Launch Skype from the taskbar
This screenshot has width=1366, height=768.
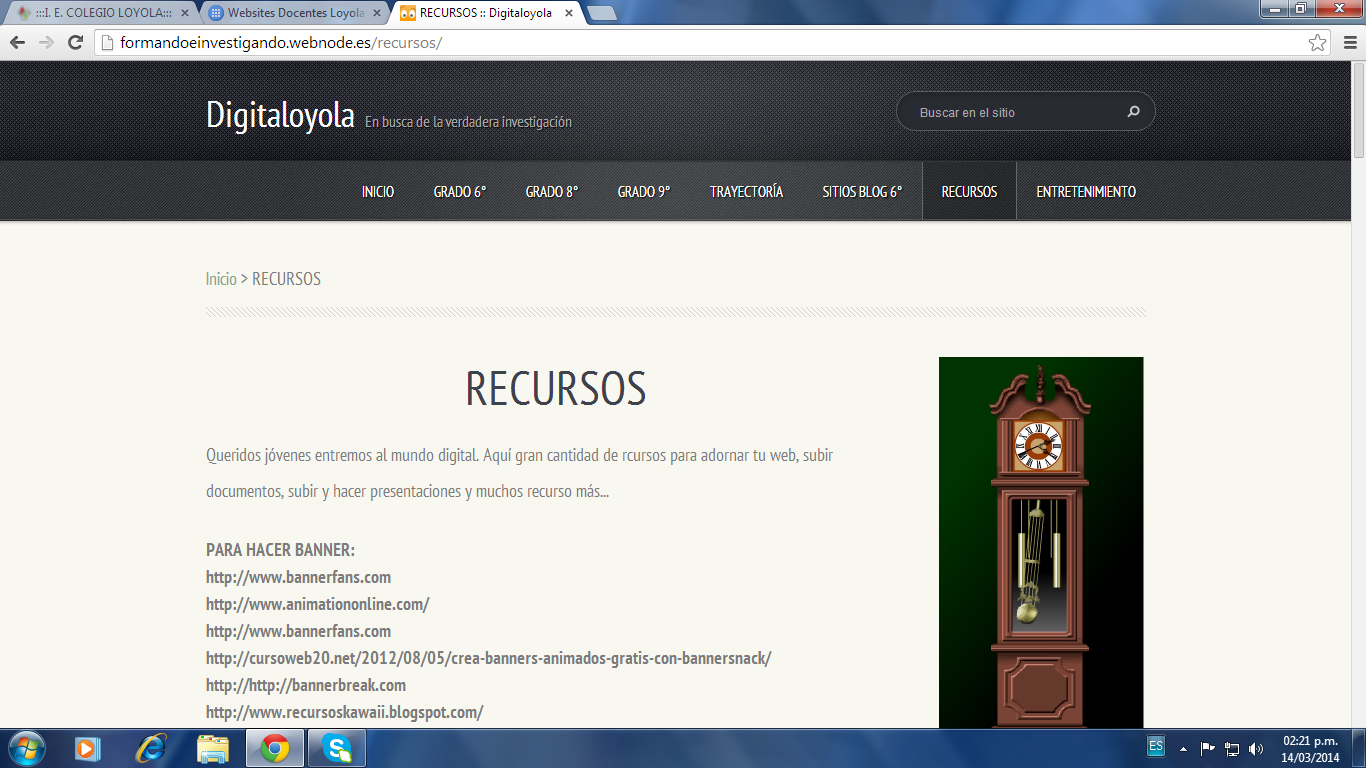click(x=337, y=748)
